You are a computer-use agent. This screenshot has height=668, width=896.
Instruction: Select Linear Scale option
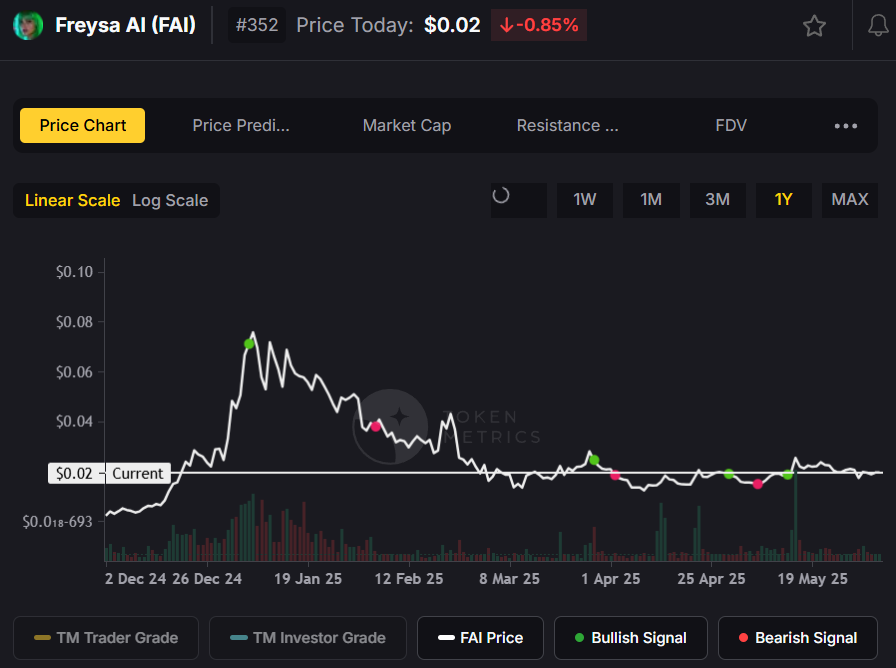pos(73,201)
